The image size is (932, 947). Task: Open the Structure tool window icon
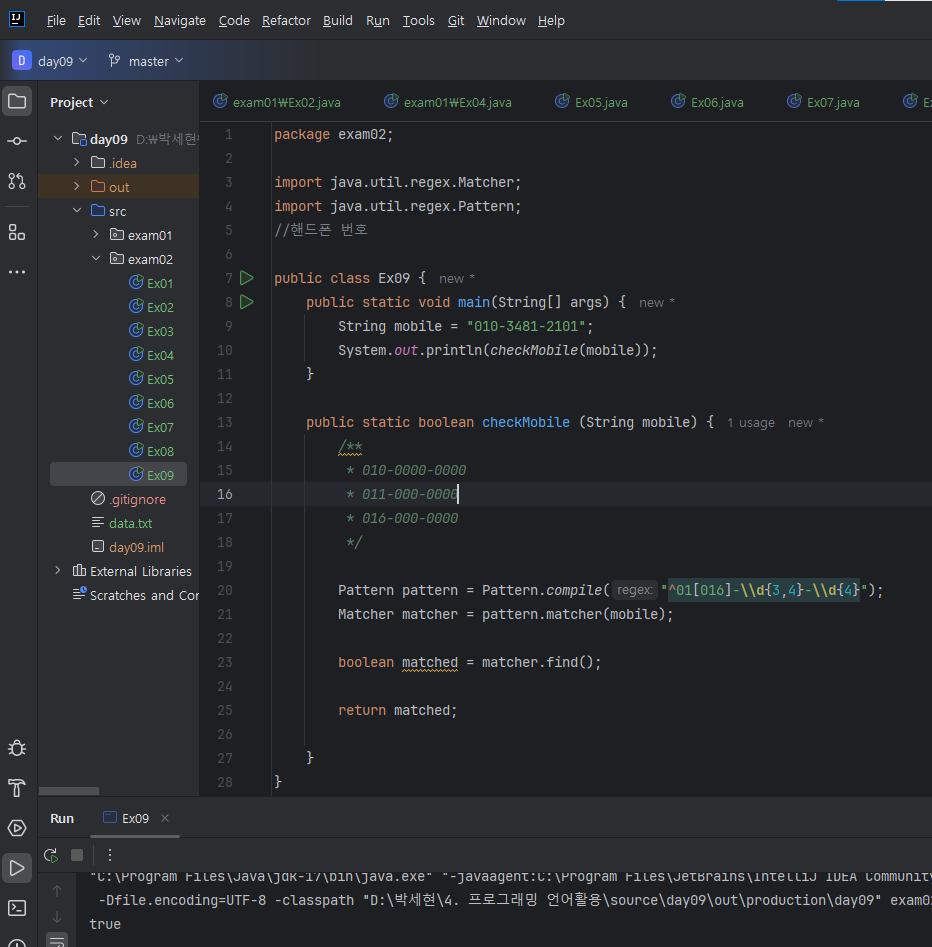(17, 233)
